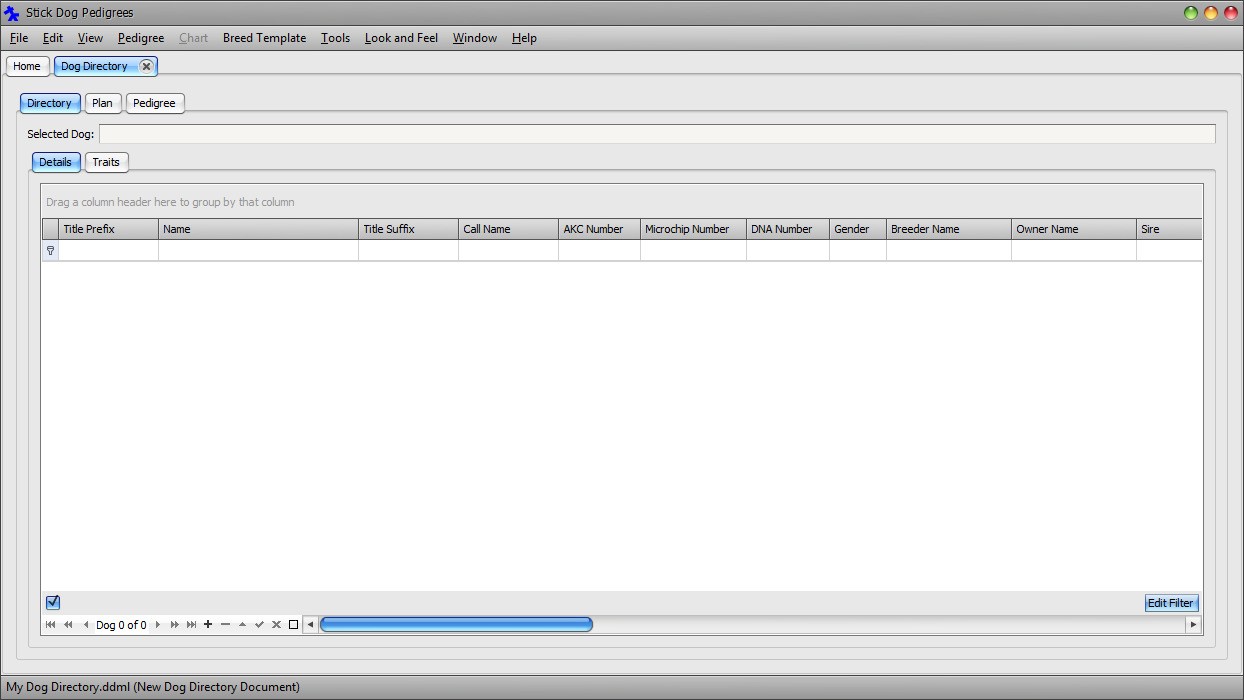Toggle the filter enabled checkbox

tap(53, 602)
